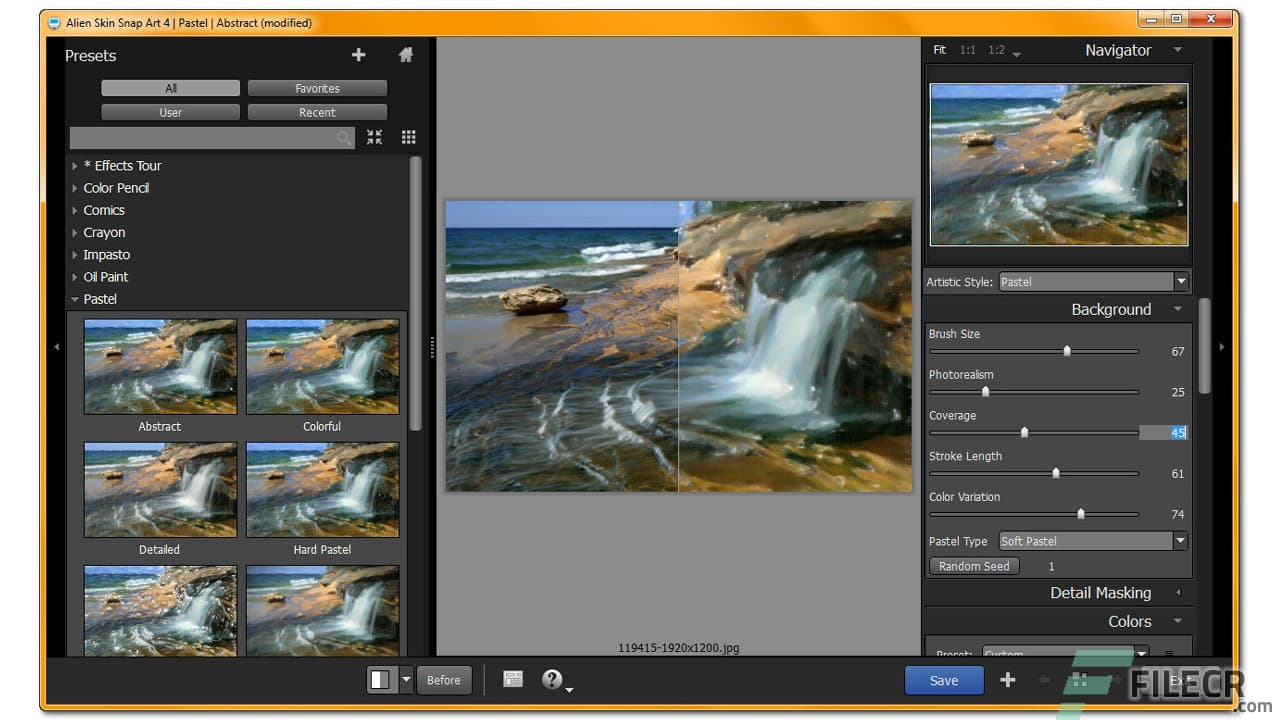This screenshot has width=1280, height=720.
Task: Click the add preset plus icon
Action: tap(358, 55)
